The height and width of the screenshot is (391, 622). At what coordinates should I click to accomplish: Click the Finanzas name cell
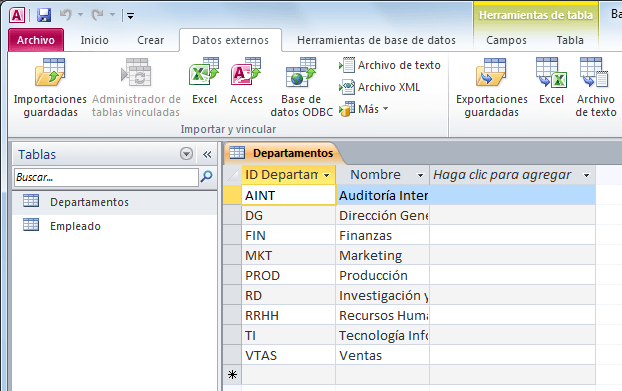(x=383, y=236)
